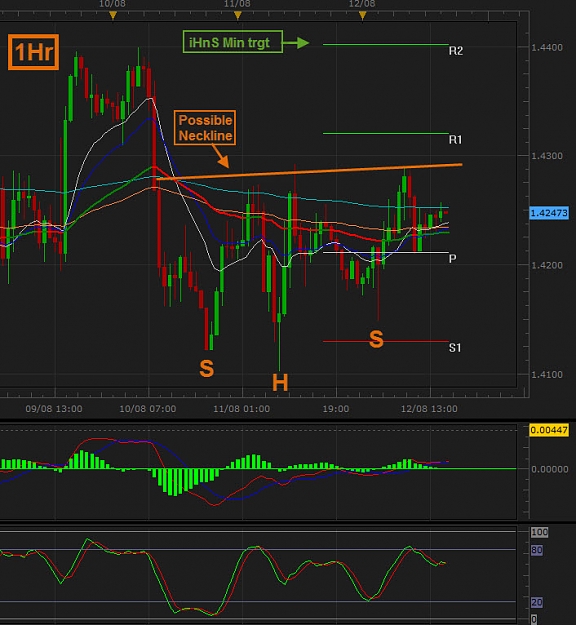Click the 11/08 01:00 time axis label
This screenshot has height=625, width=576.
pyautogui.click(x=242, y=409)
